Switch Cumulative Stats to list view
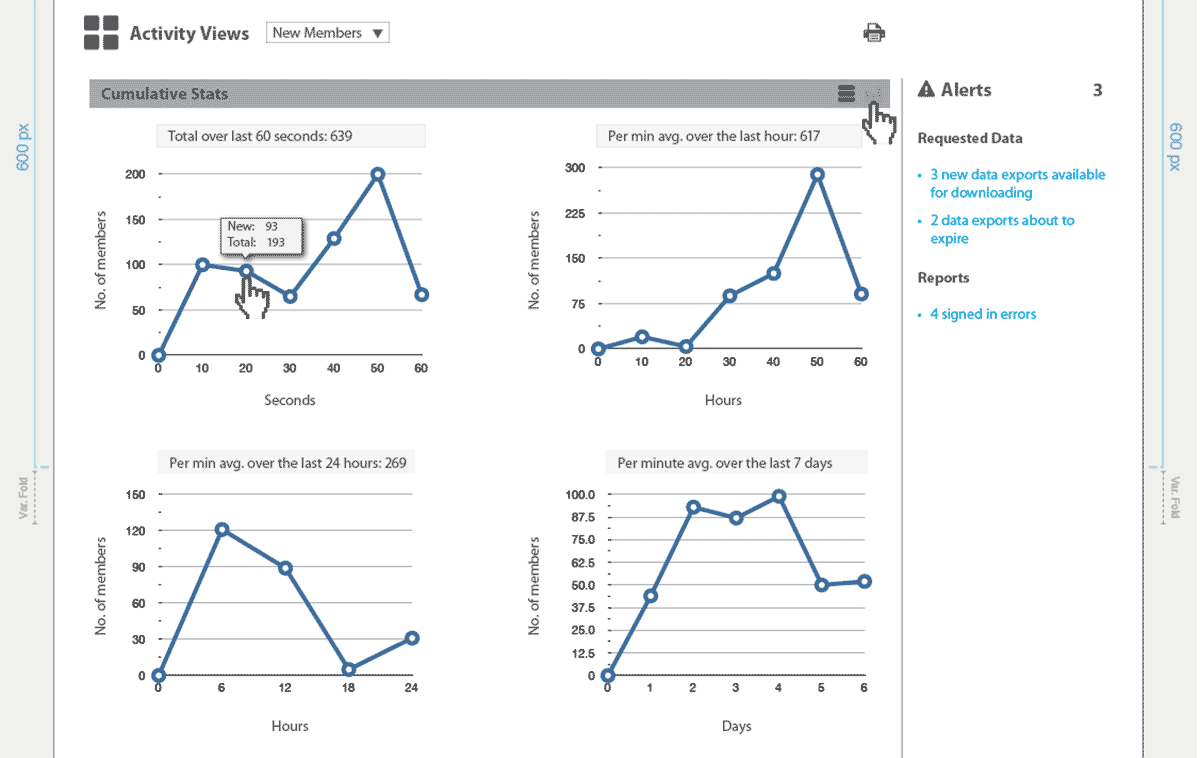This screenshot has height=758, width=1200. (x=846, y=94)
